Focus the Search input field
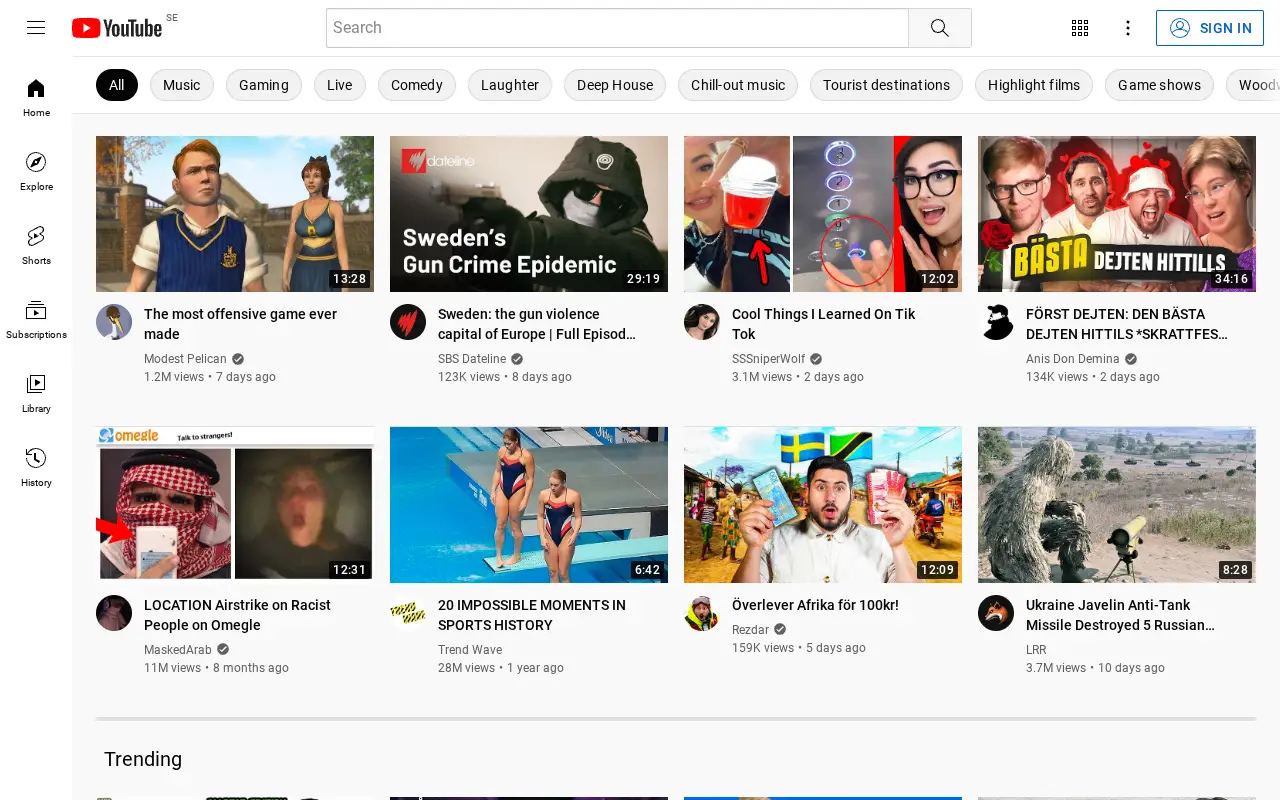 pyautogui.click(x=617, y=28)
